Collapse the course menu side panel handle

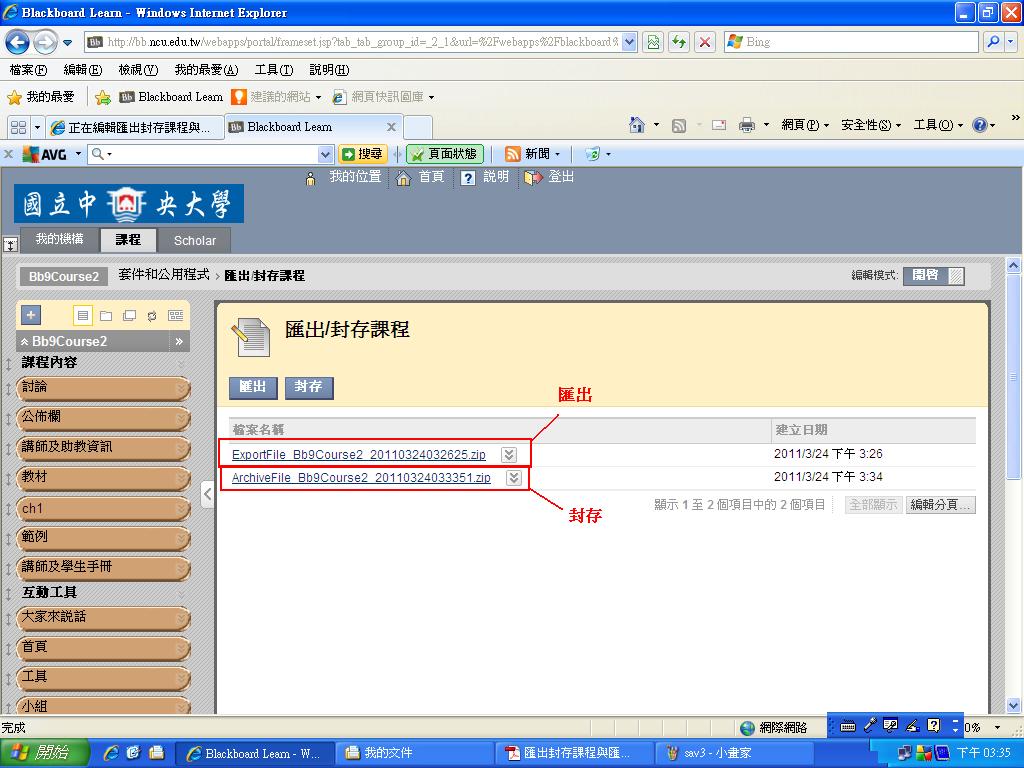point(207,496)
